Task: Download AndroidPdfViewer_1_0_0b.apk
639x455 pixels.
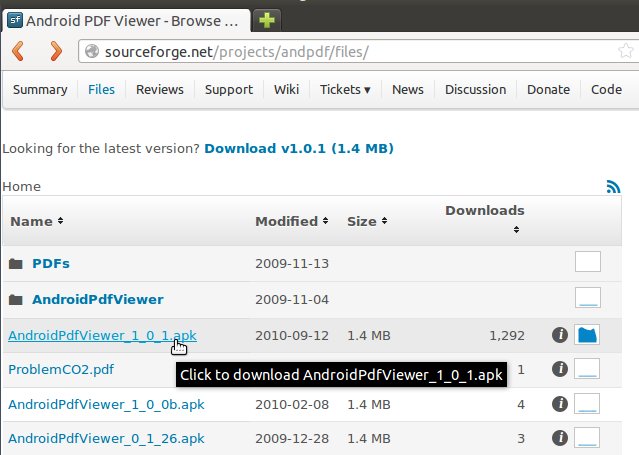Action: tap(106, 404)
